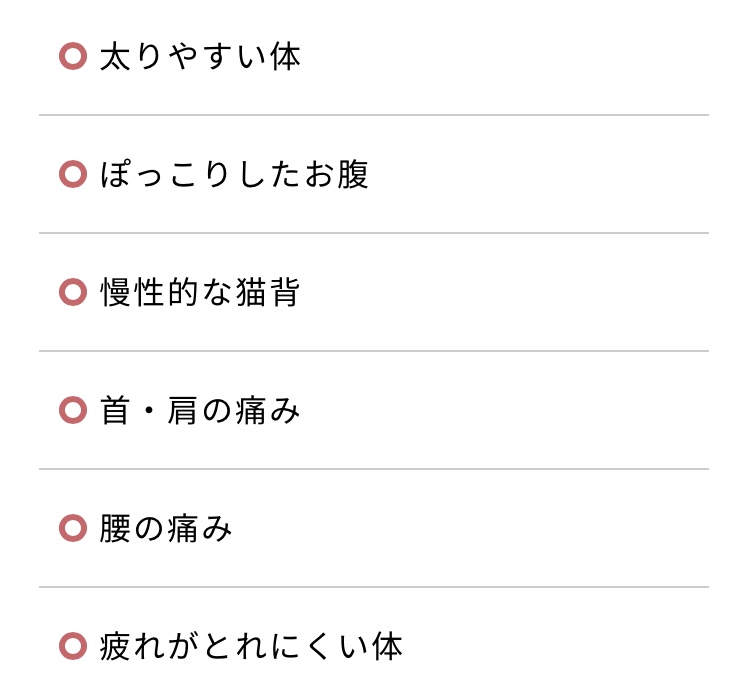Click the circle bullet beside 疲れがとれにくい体
Viewport: 748px width, 697px height.
(x=73, y=646)
